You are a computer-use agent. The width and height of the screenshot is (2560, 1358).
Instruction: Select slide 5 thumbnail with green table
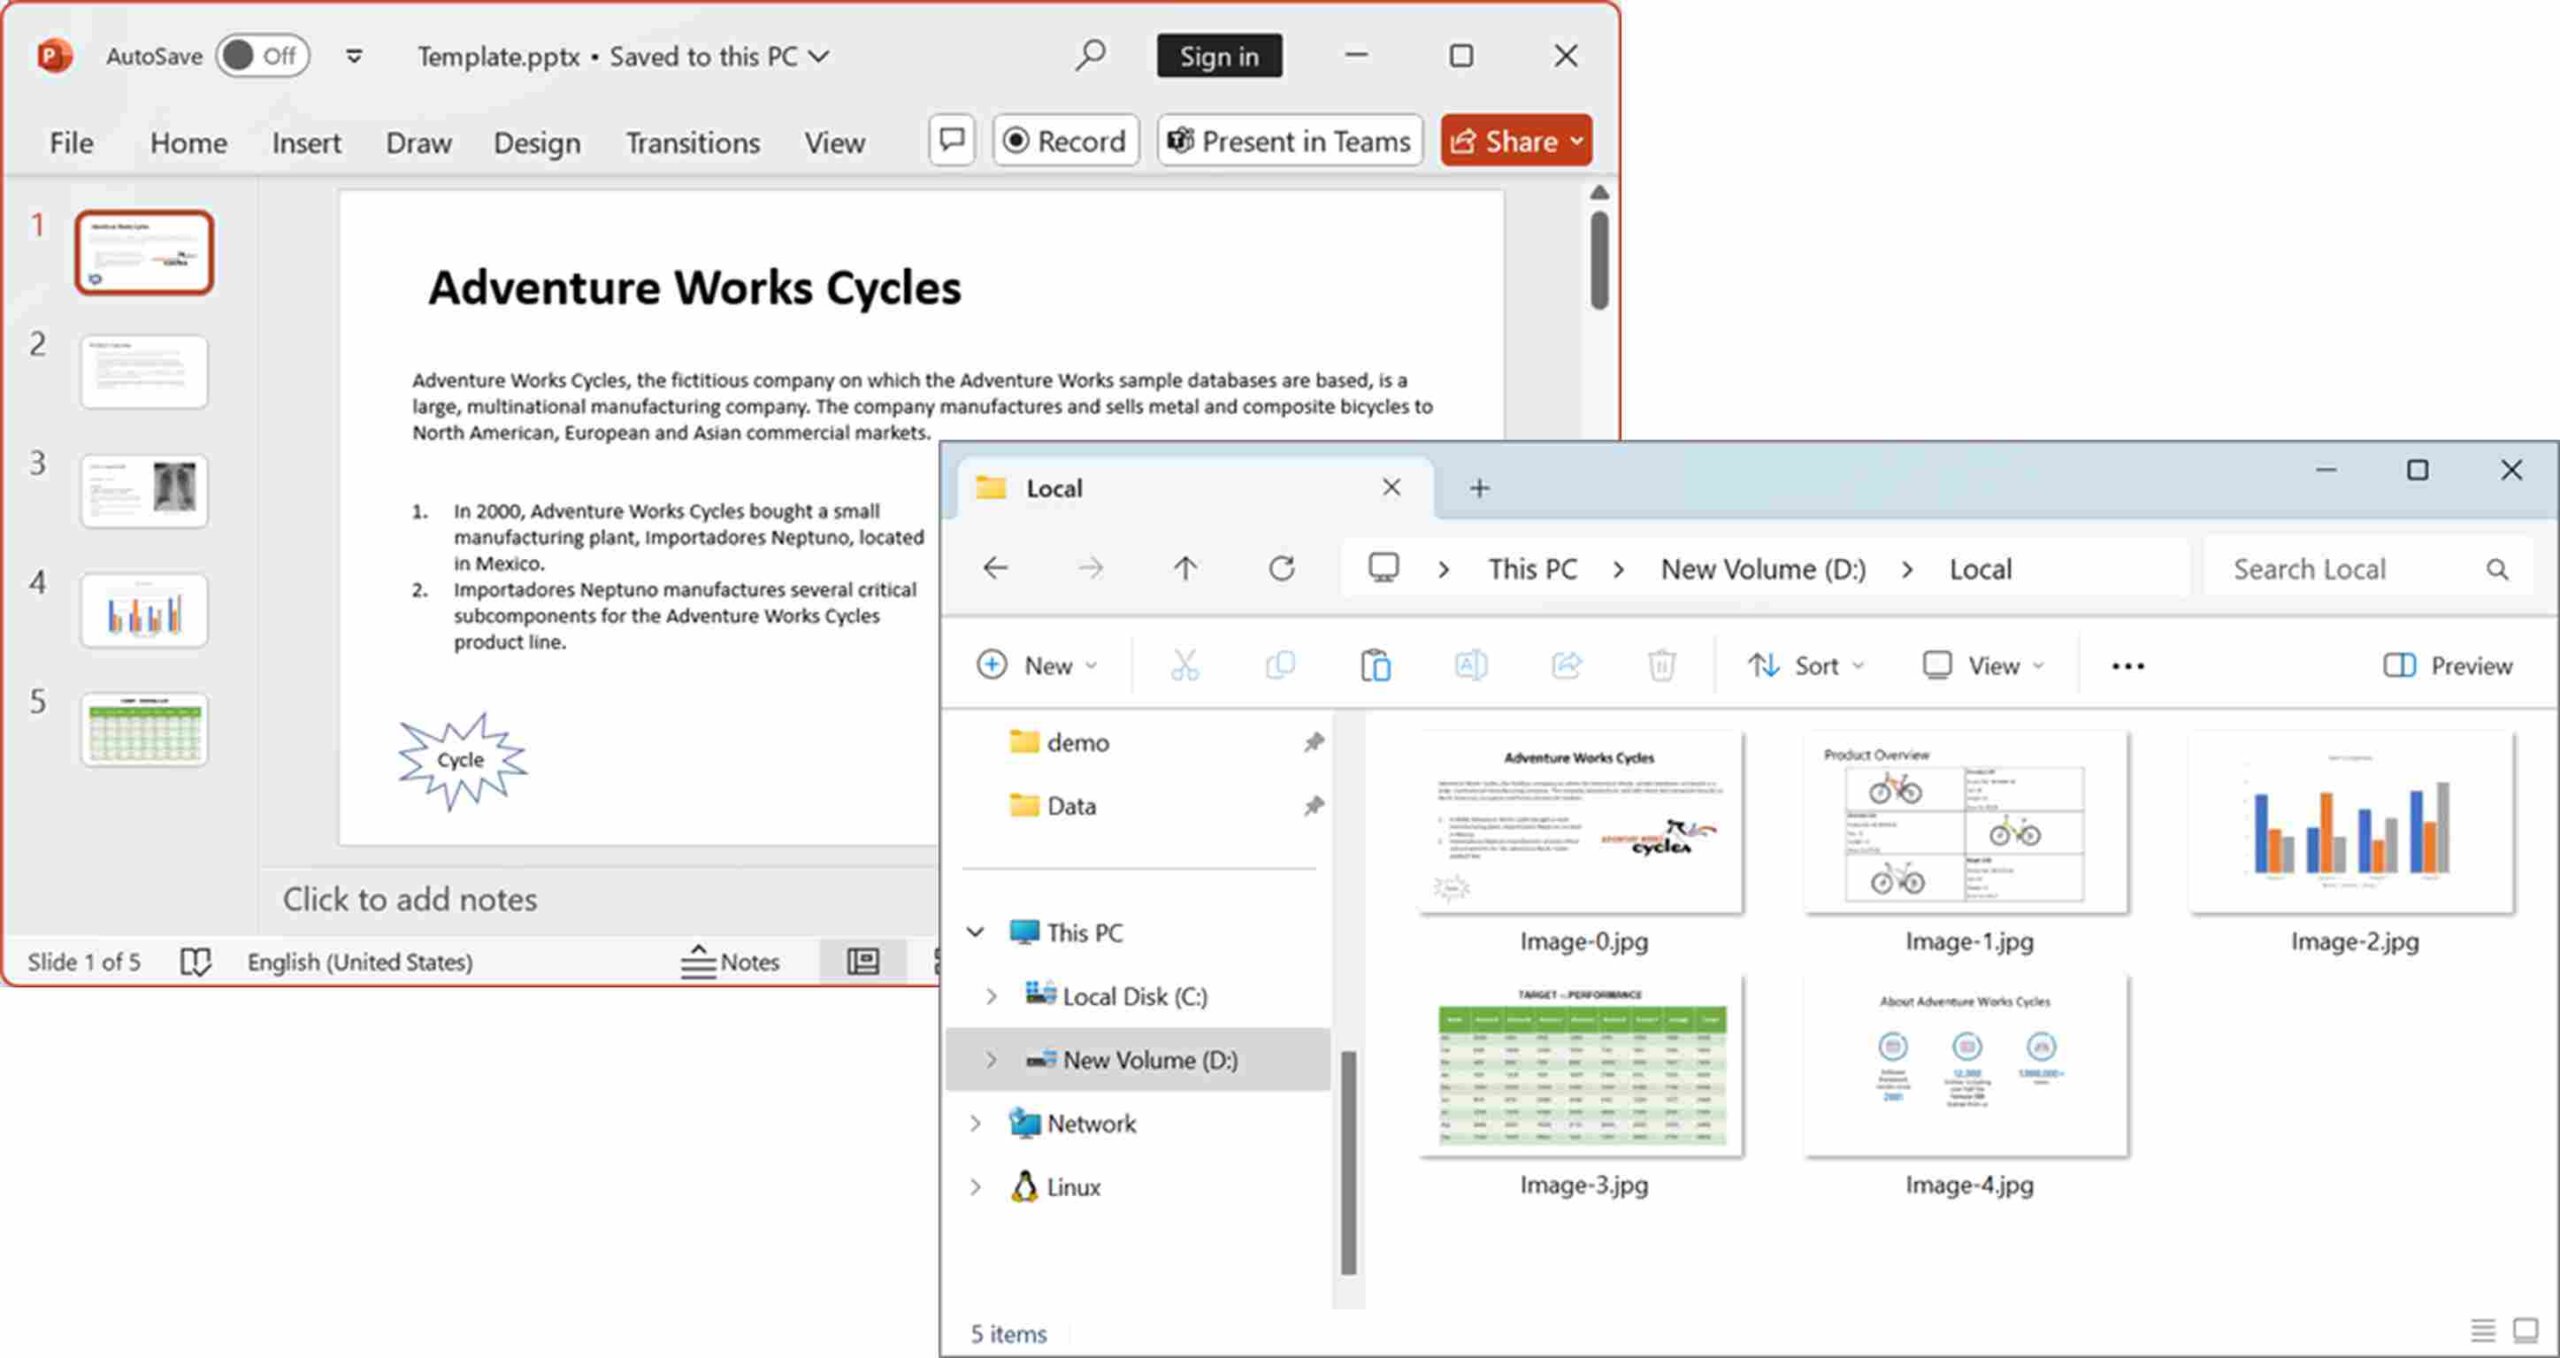pyautogui.click(x=144, y=729)
